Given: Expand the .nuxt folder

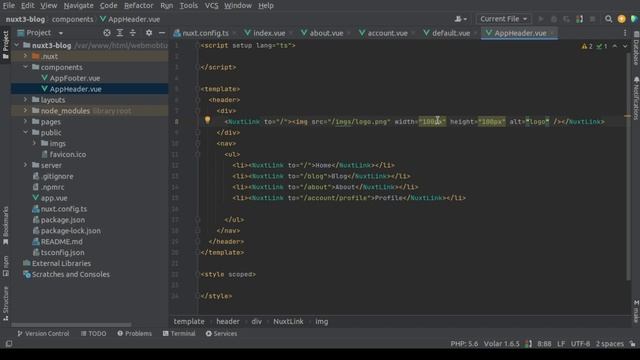Looking at the screenshot, I should 25,56.
